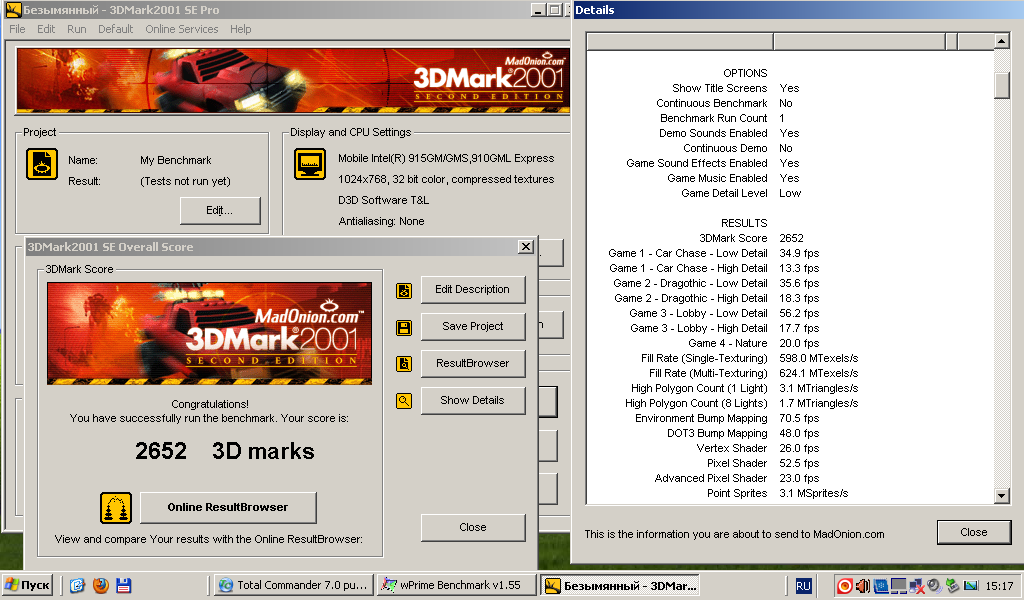Click the Show Details magnifier icon
Screen dimensions: 1024x600
[404, 400]
